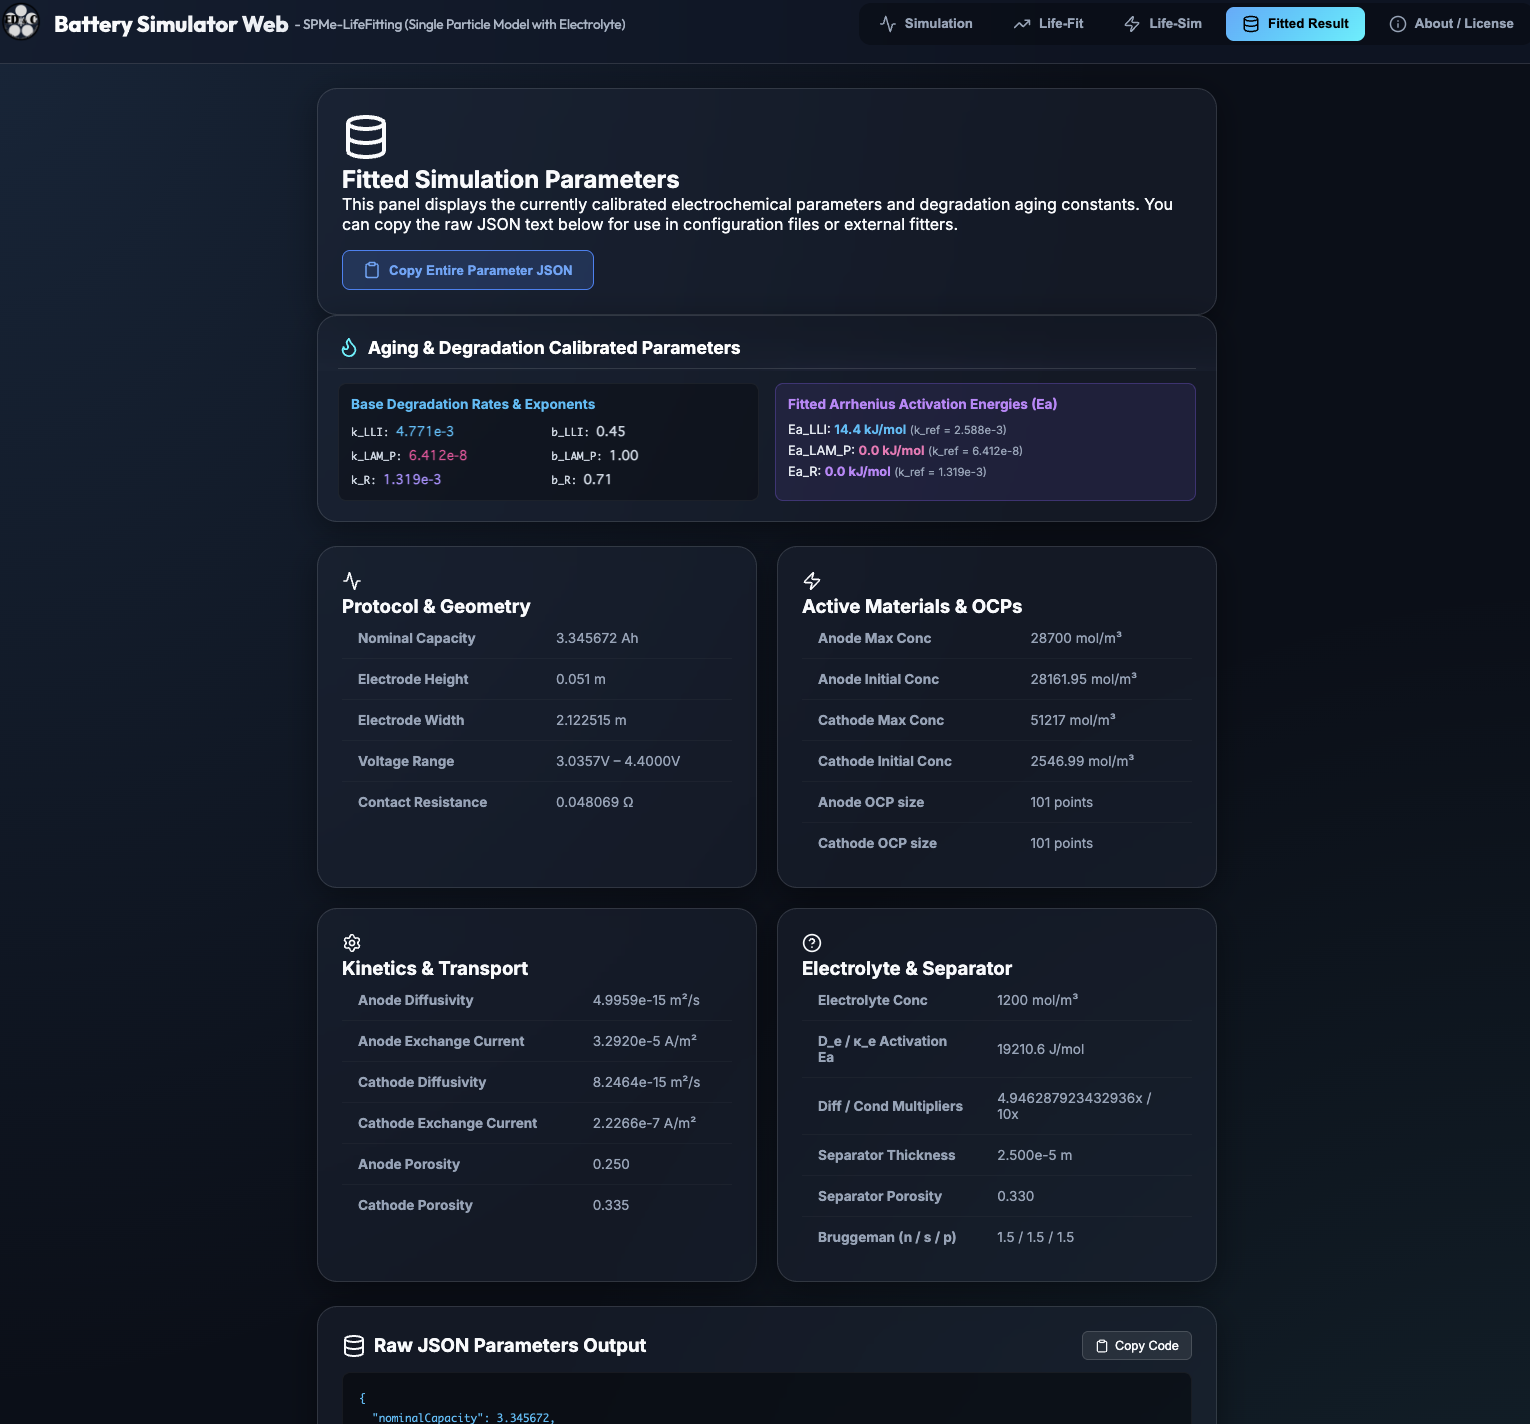Click Nominal Capacity value 3.345672 Ah
1530x1424 pixels.
coord(597,638)
